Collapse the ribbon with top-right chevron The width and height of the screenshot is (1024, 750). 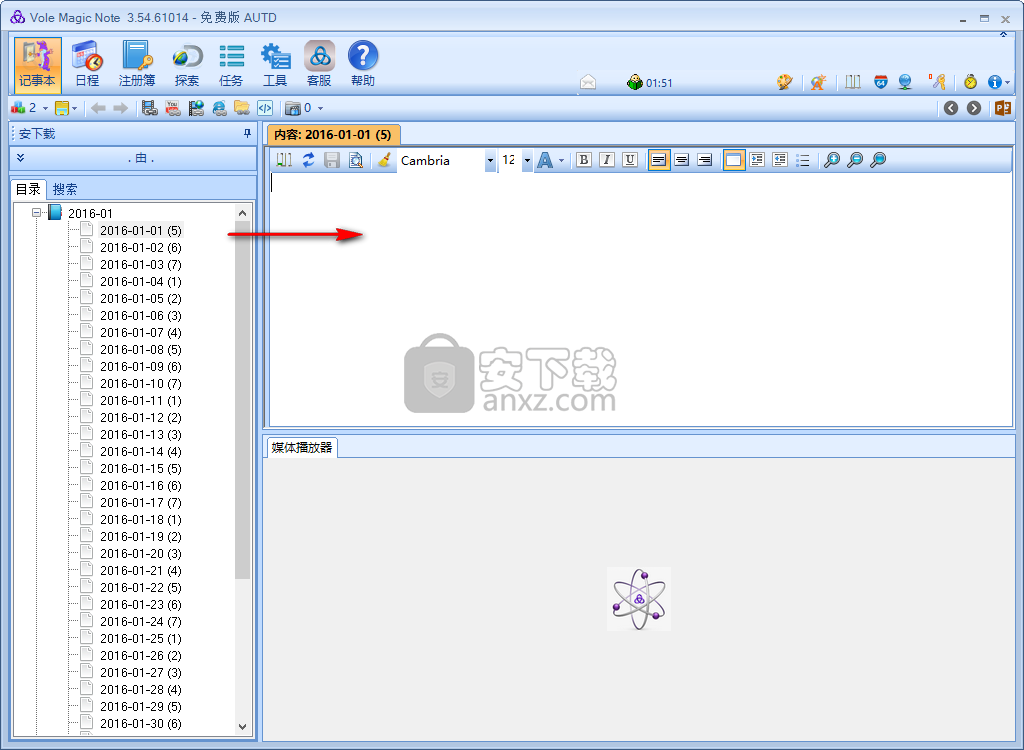(1003, 35)
